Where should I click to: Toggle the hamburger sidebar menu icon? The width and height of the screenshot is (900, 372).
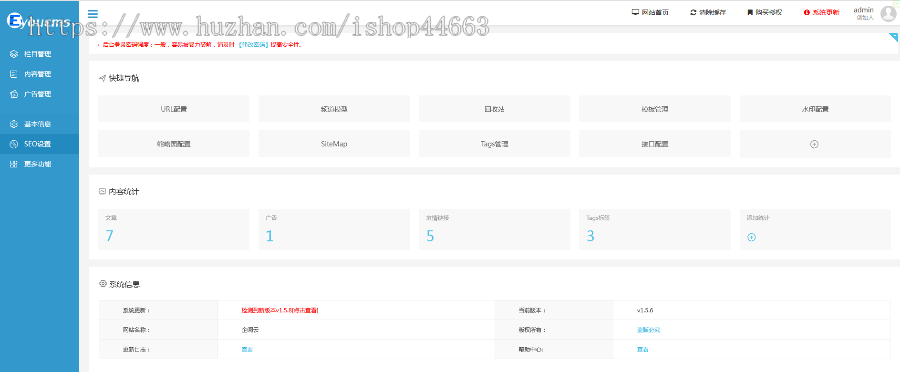[x=92, y=14]
